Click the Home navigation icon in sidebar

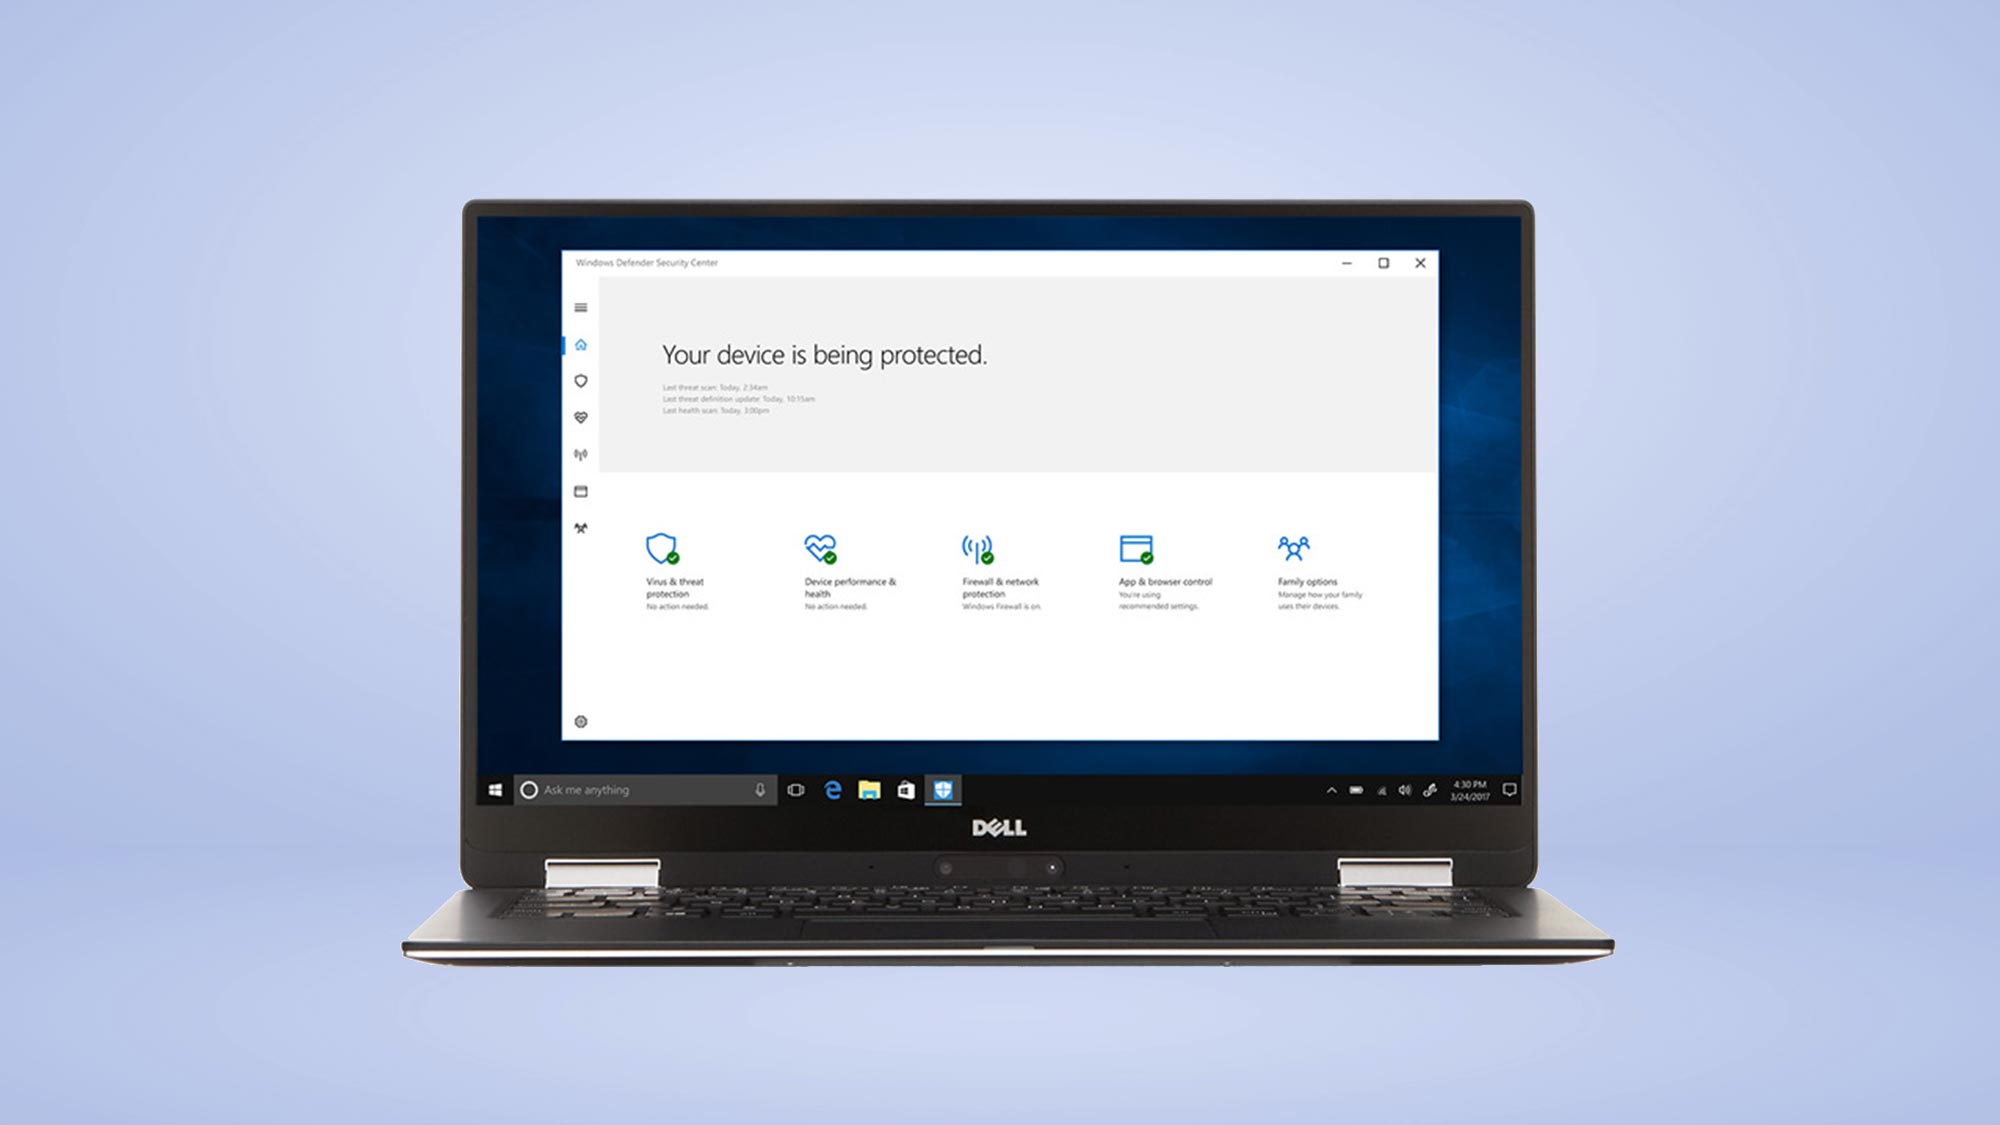580,343
